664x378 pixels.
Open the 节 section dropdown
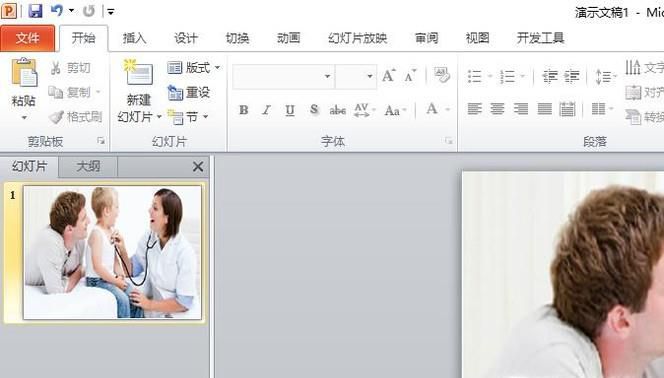coord(188,116)
